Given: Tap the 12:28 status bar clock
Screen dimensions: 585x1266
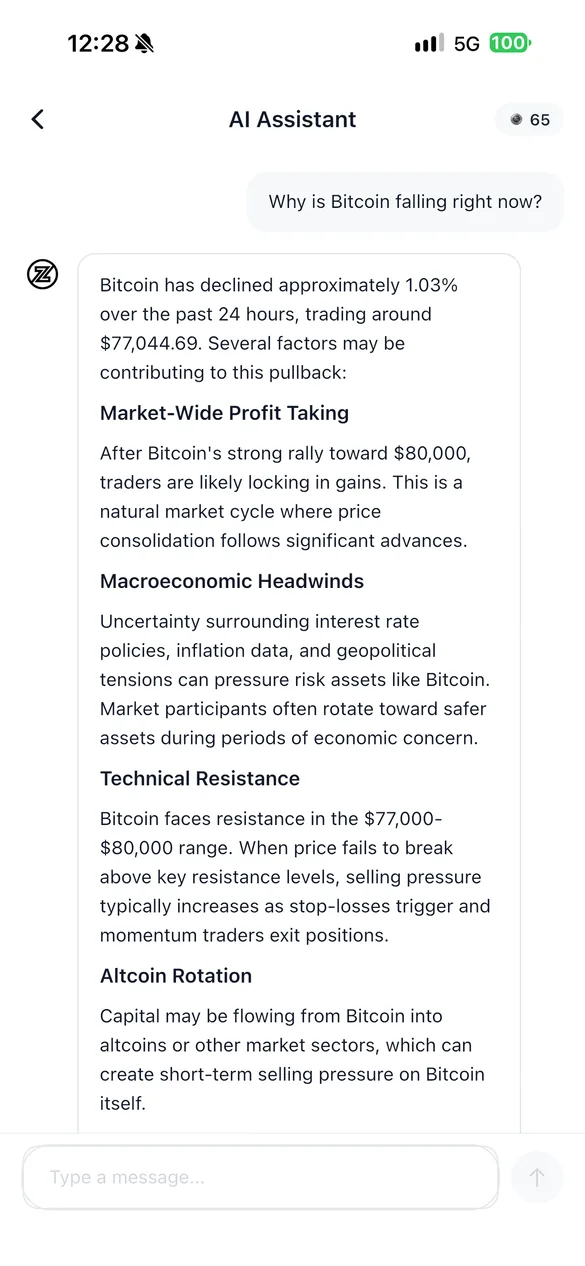Looking at the screenshot, I should (x=98, y=43).
